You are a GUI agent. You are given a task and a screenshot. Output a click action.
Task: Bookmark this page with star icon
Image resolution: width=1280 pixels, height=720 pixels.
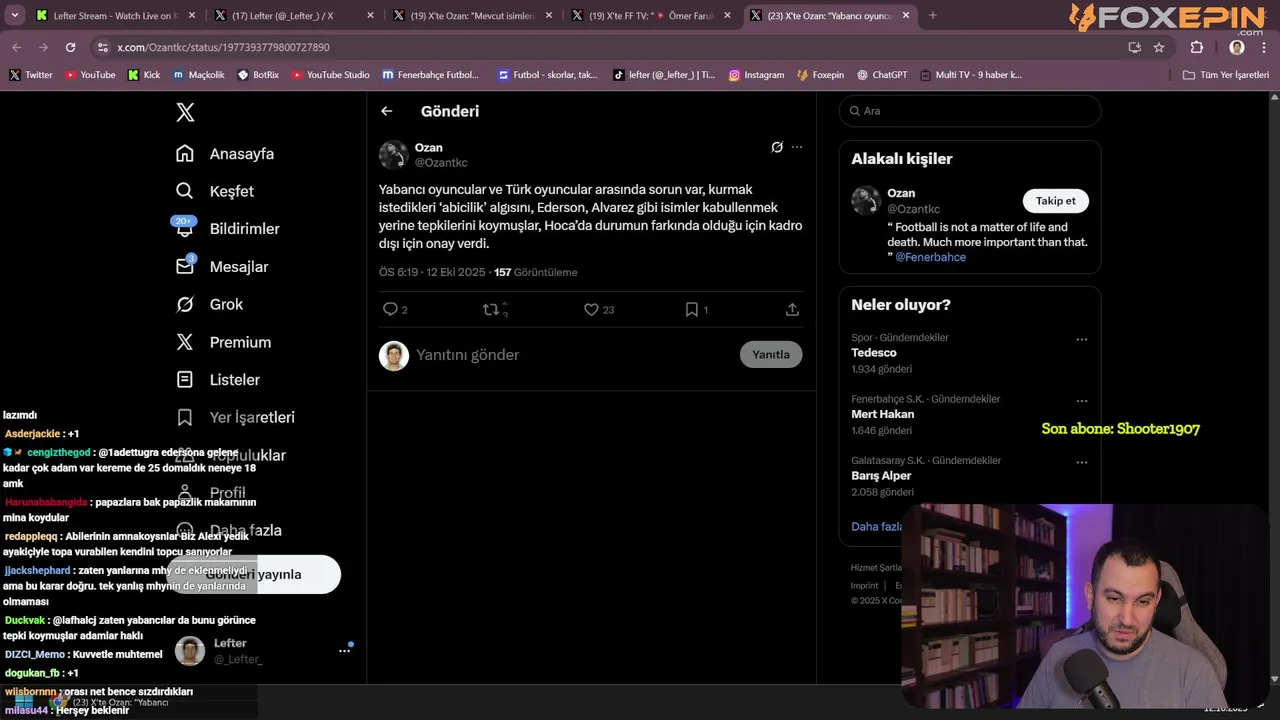click(1159, 47)
